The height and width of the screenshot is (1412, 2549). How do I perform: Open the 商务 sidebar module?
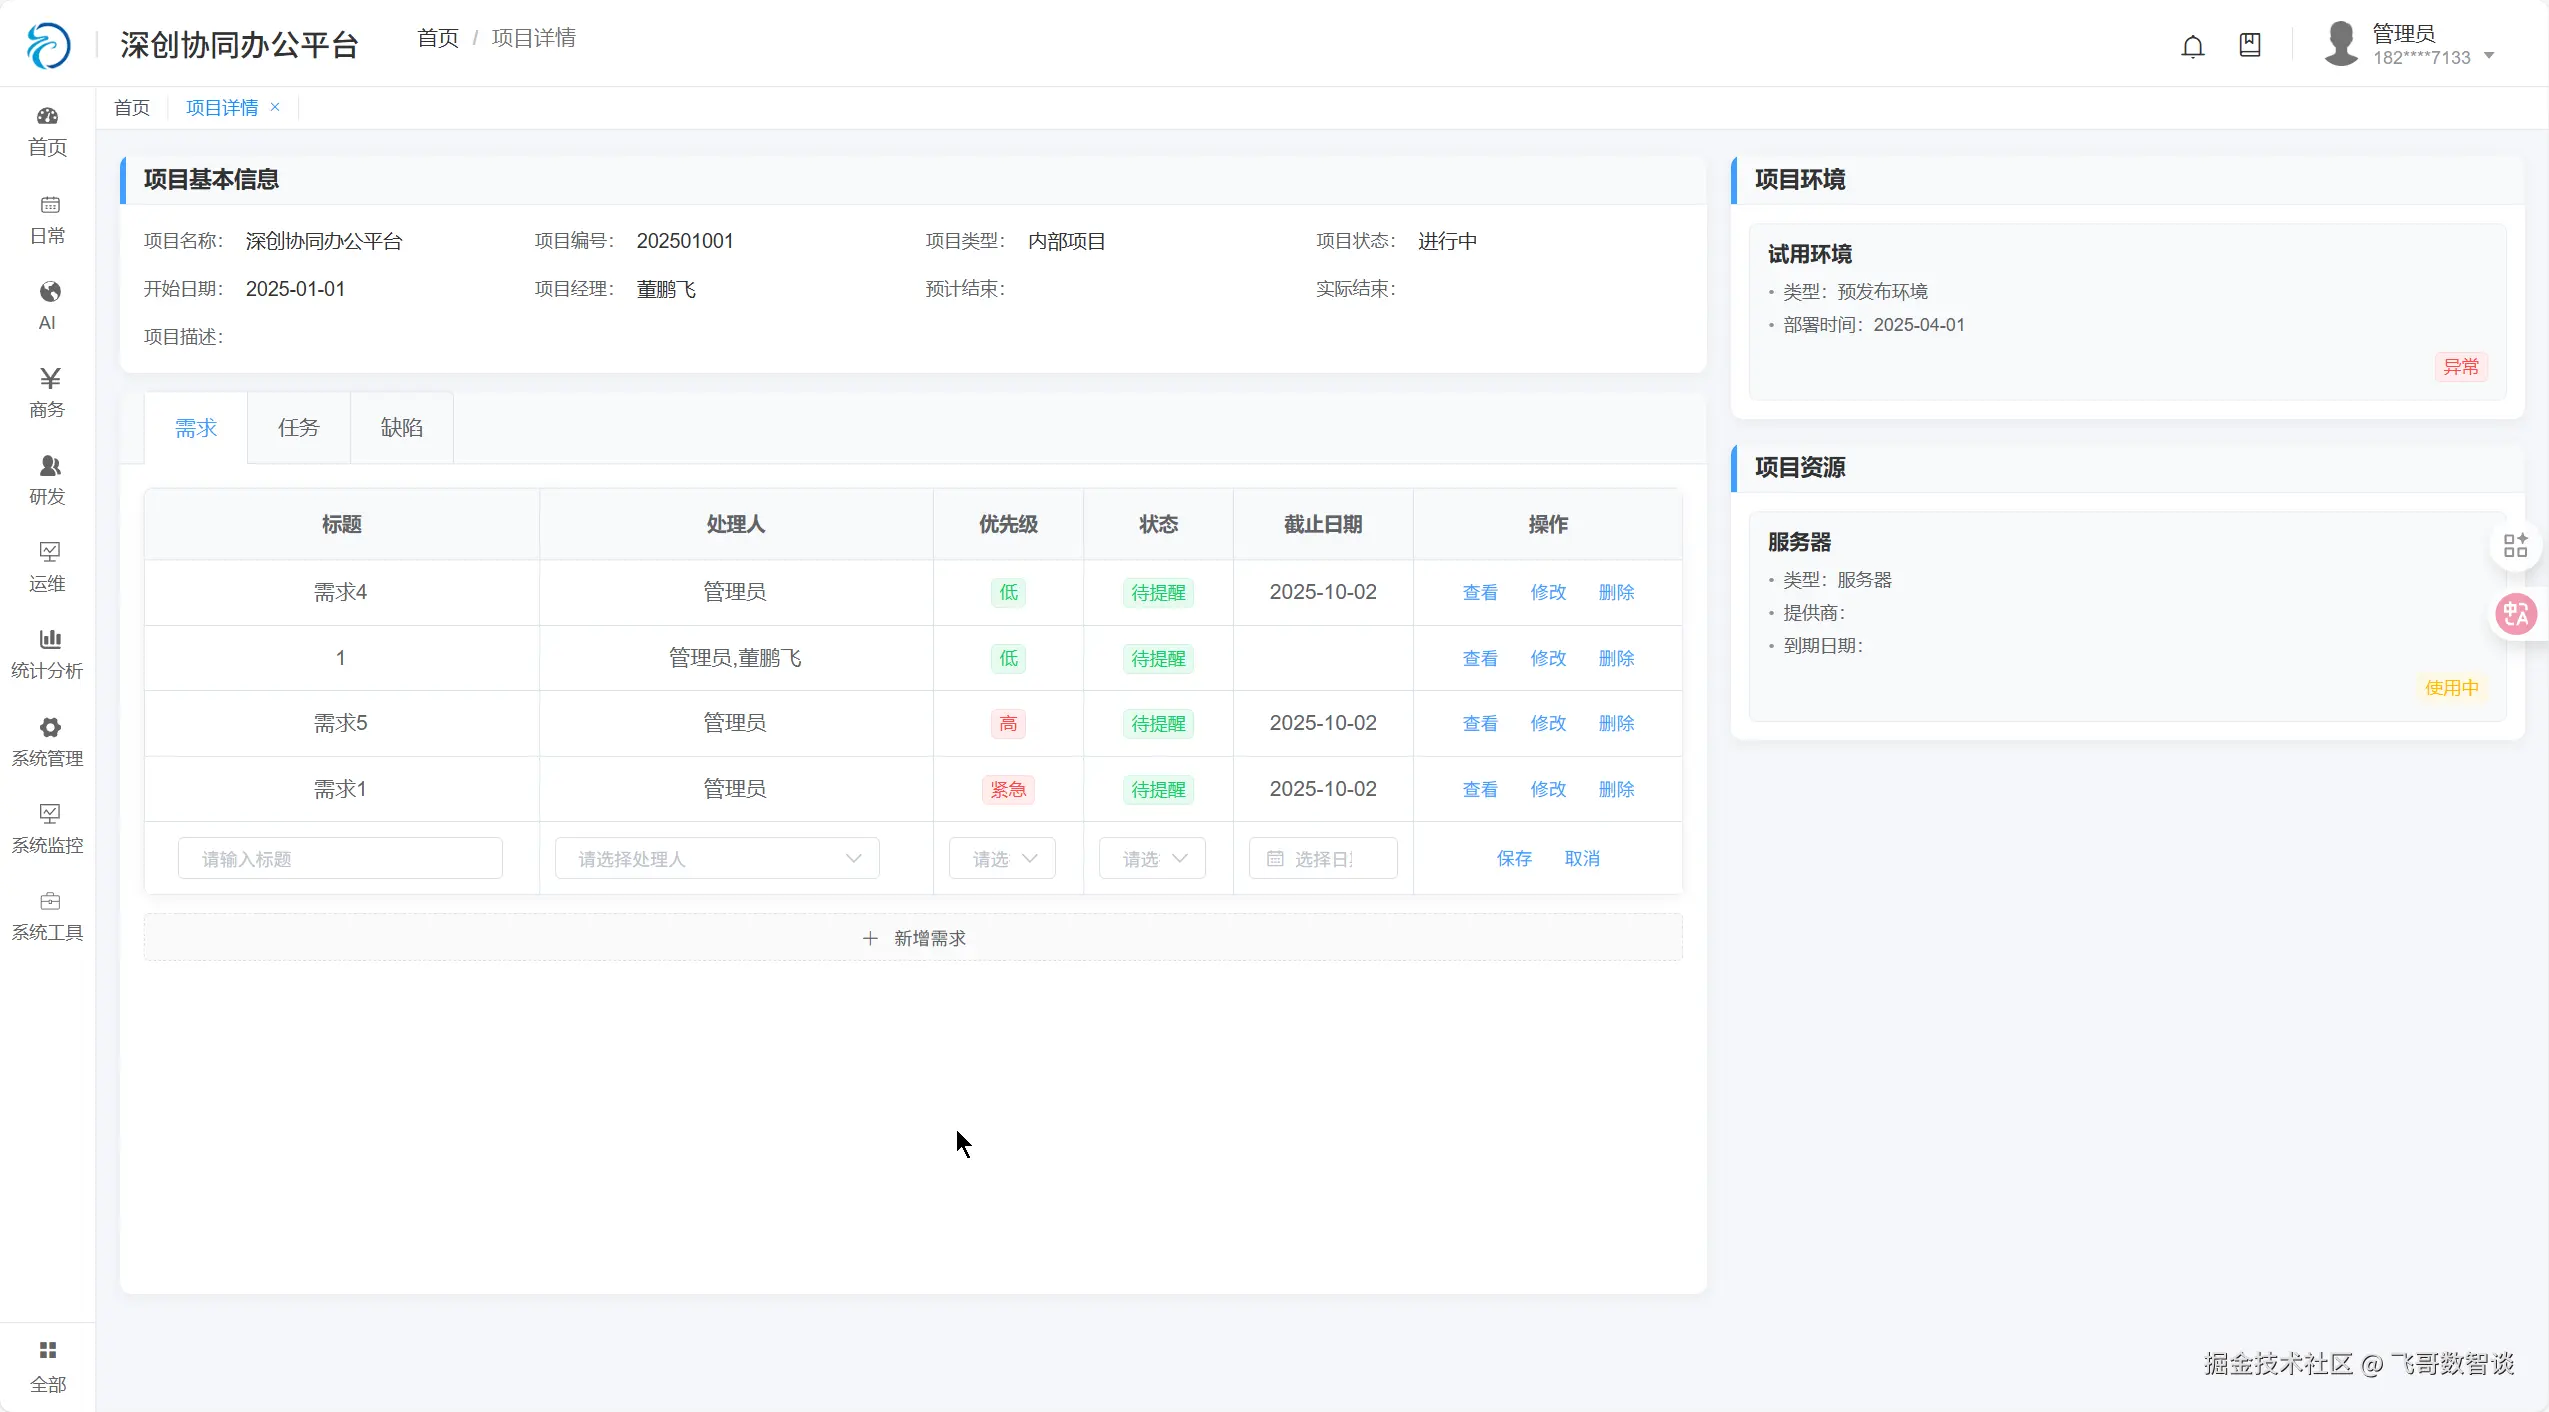(x=47, y=392)
